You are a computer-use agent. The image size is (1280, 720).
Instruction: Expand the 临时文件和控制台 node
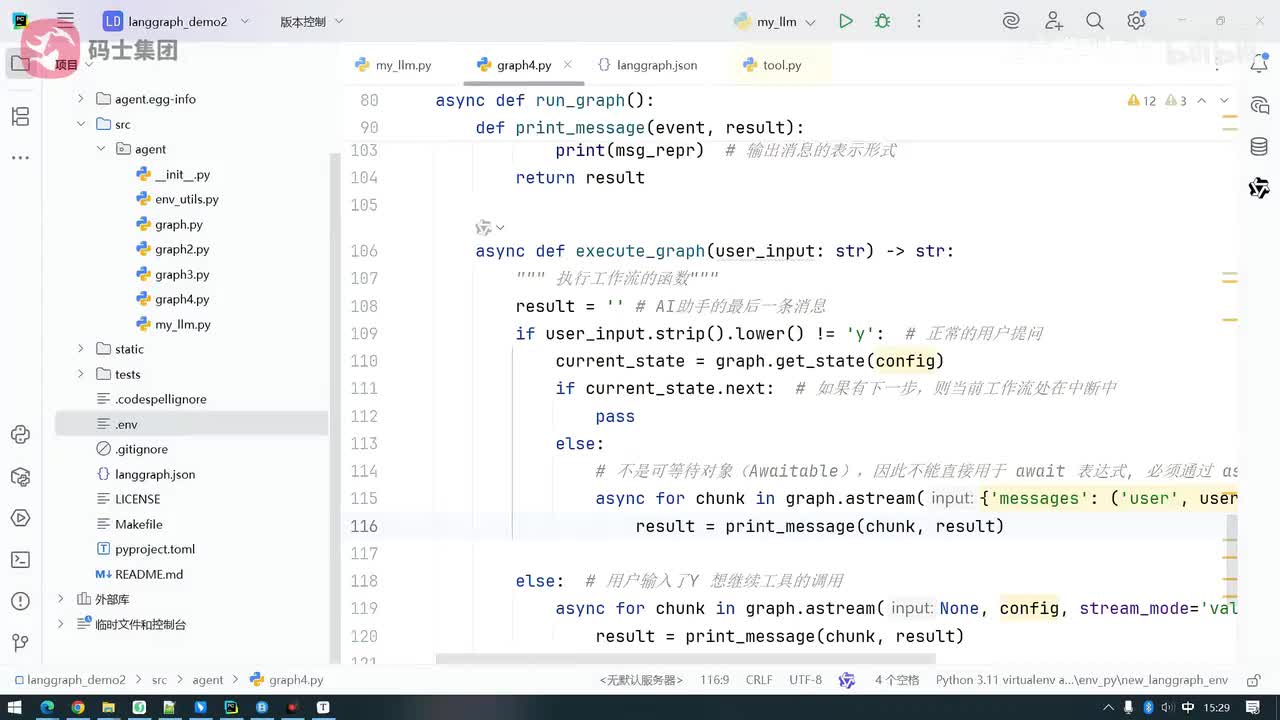60,624
